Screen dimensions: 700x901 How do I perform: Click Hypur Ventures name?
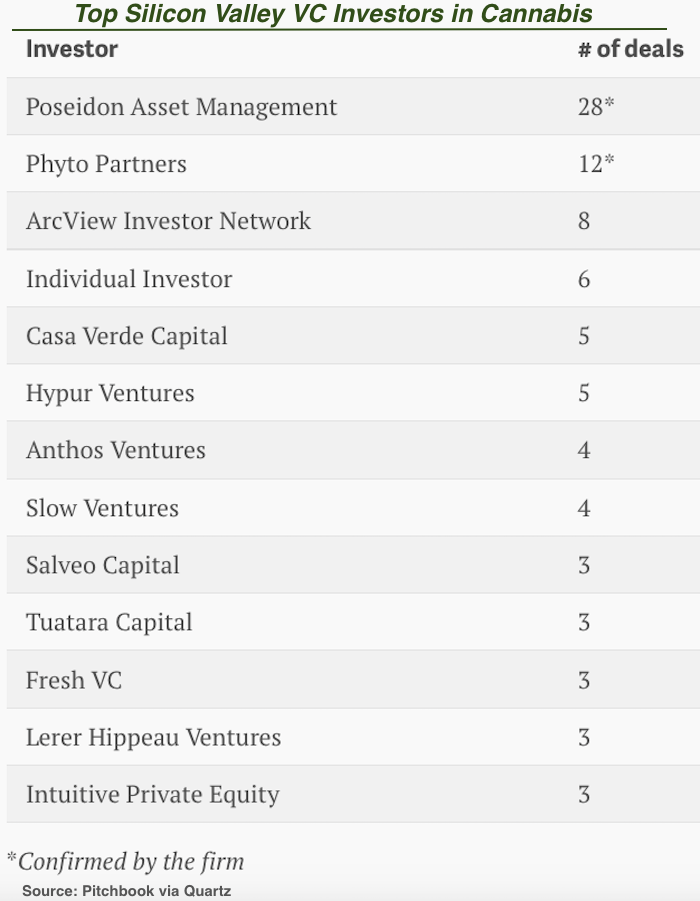(x=110, y=394)
